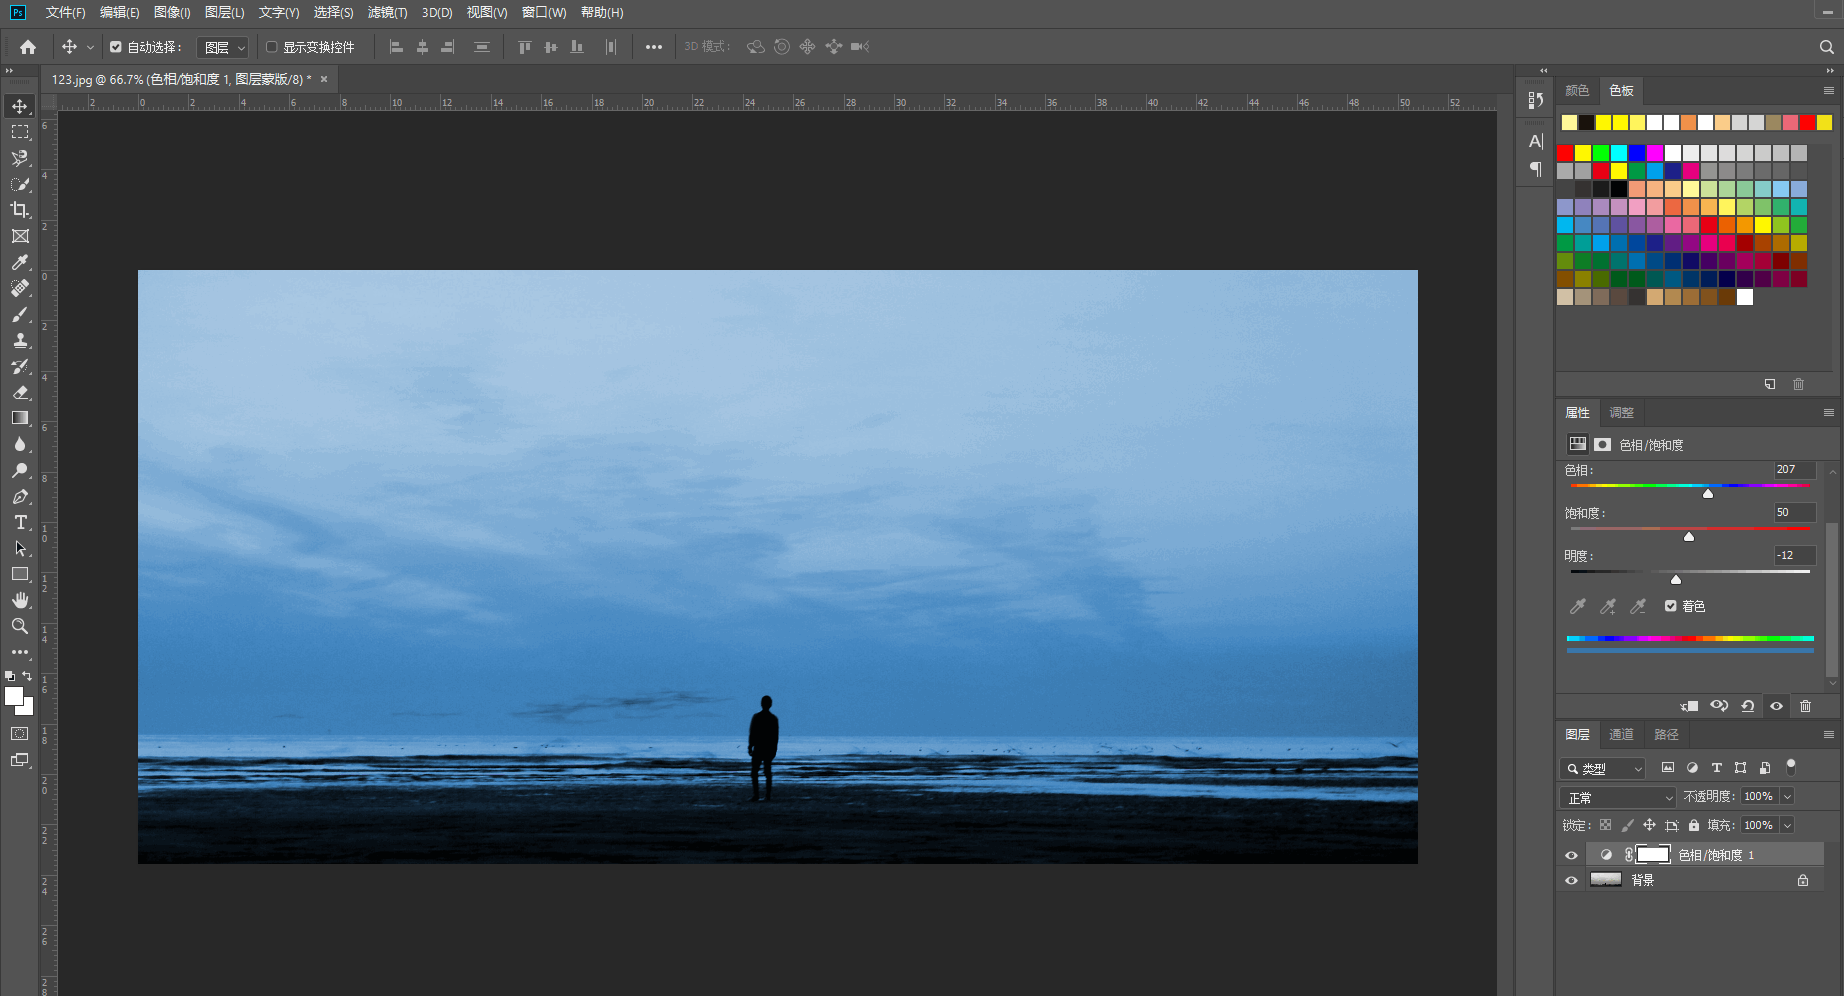Enable Show Transform Controls checkbox
The image size is (1844, 996).
tap(271, 47)
